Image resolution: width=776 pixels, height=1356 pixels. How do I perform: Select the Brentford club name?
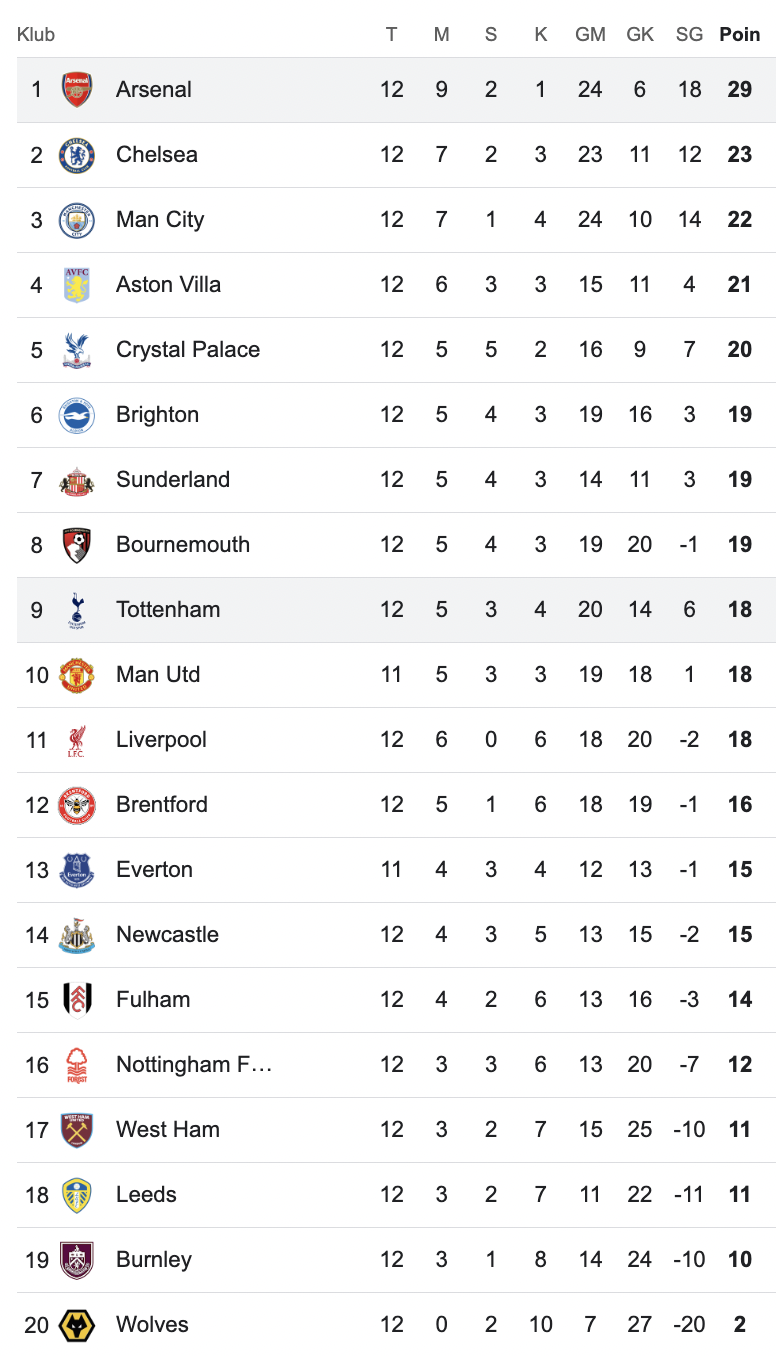162,805
